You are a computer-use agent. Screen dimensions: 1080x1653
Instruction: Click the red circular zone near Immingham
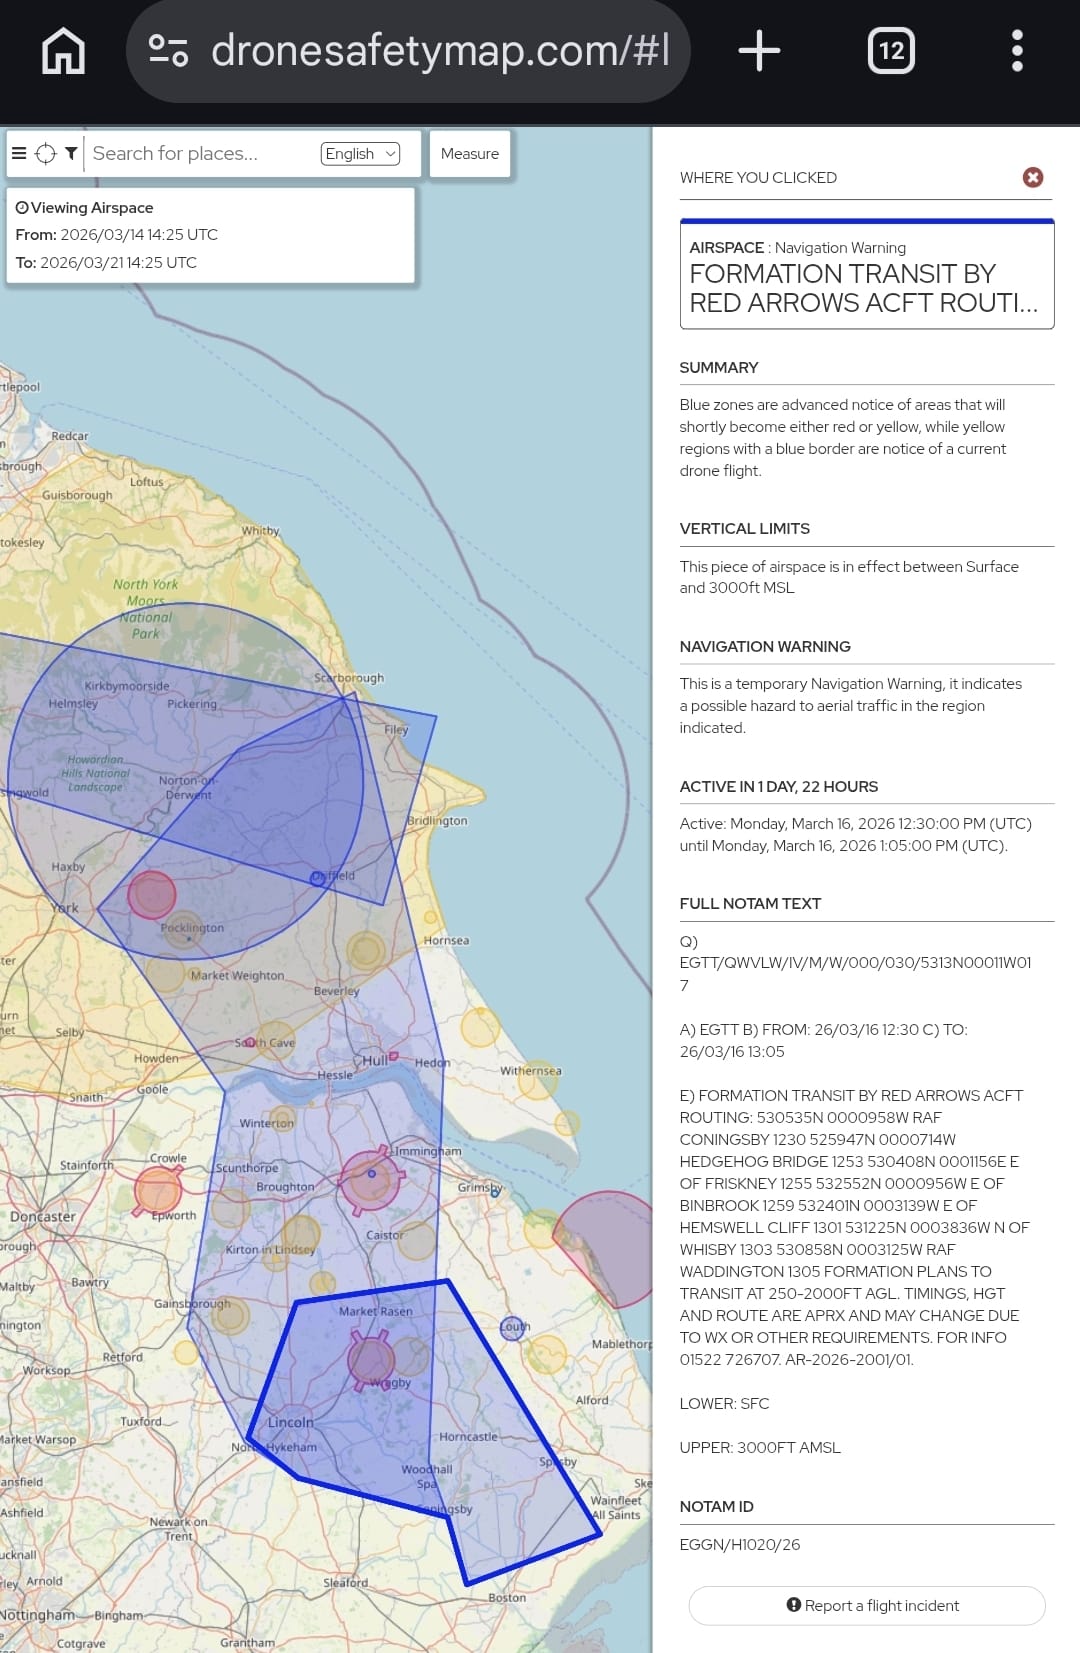tap(371, 1180)
